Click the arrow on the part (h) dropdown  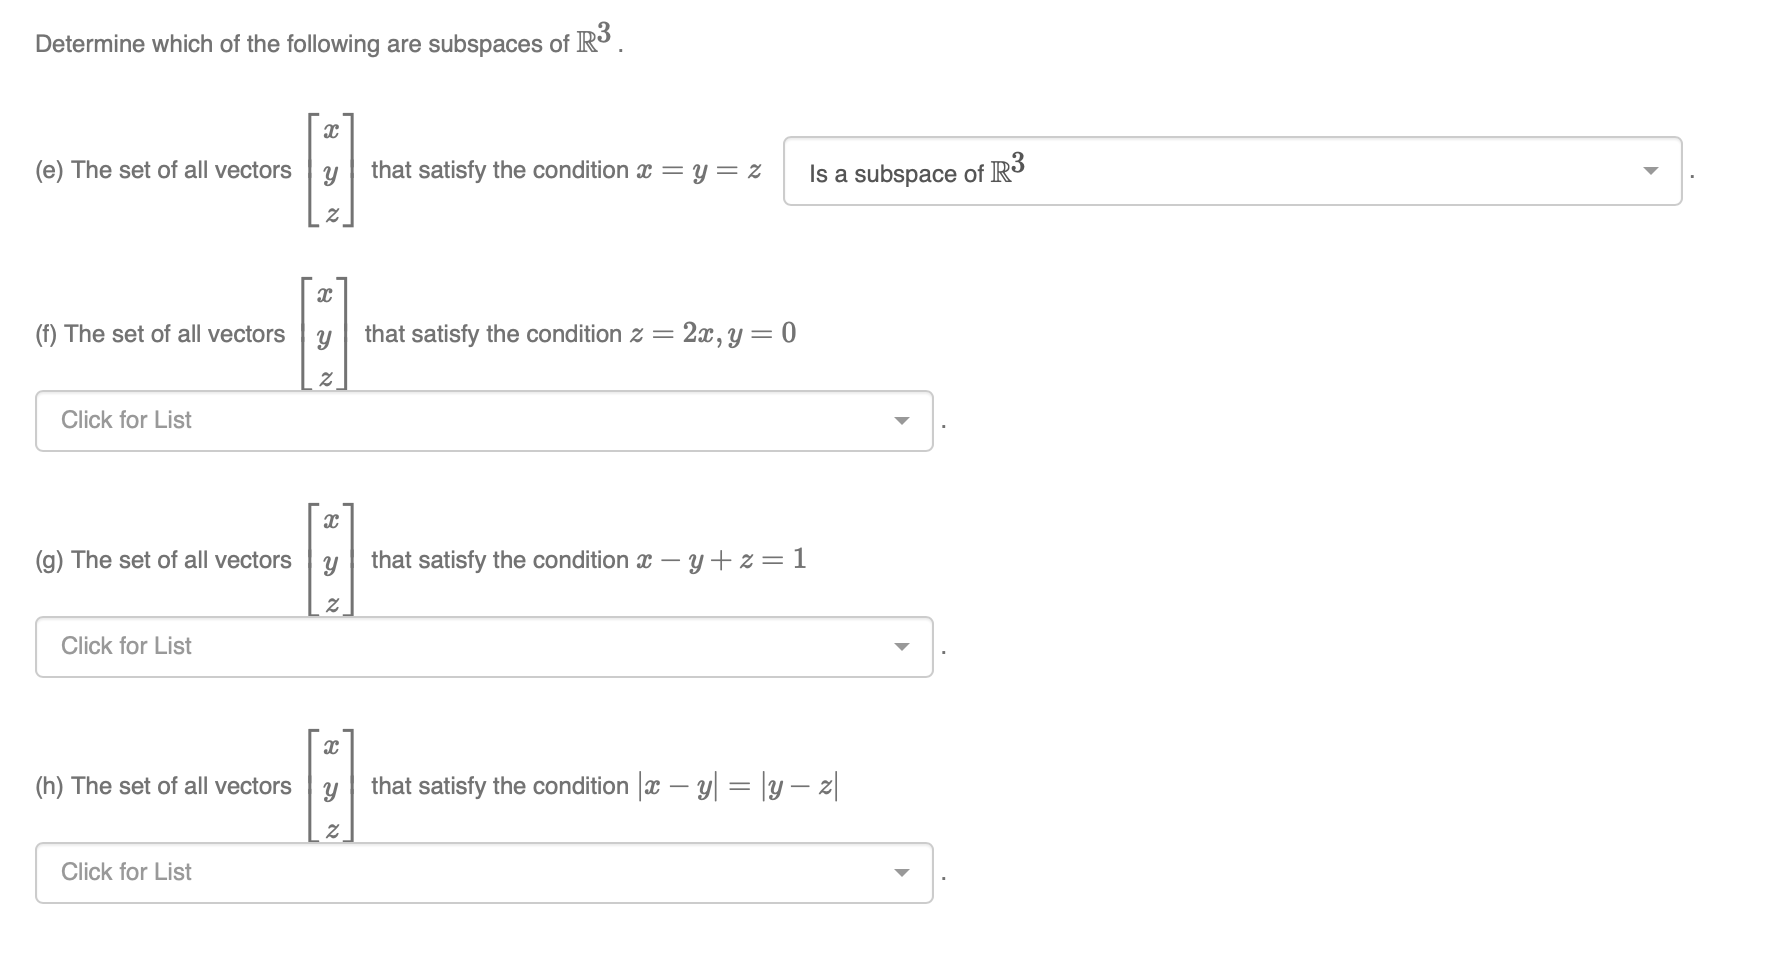(x=902, y=873)
